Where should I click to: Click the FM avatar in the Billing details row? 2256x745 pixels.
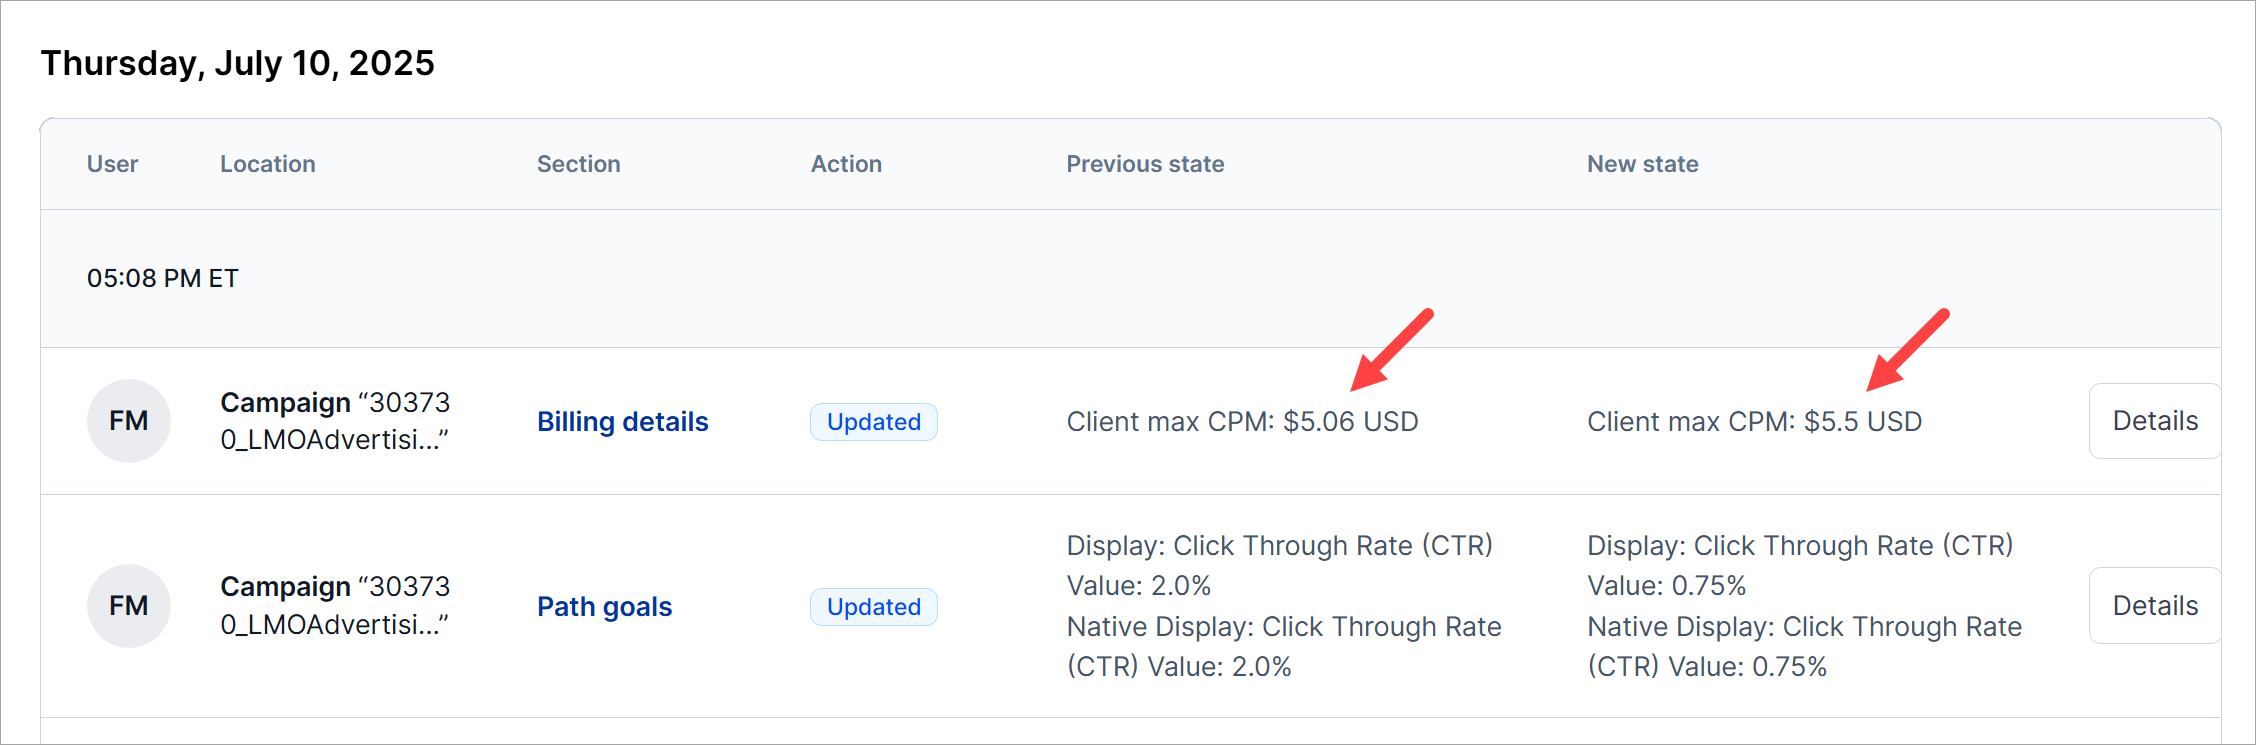pyautogui.click(x=129, y=421)
